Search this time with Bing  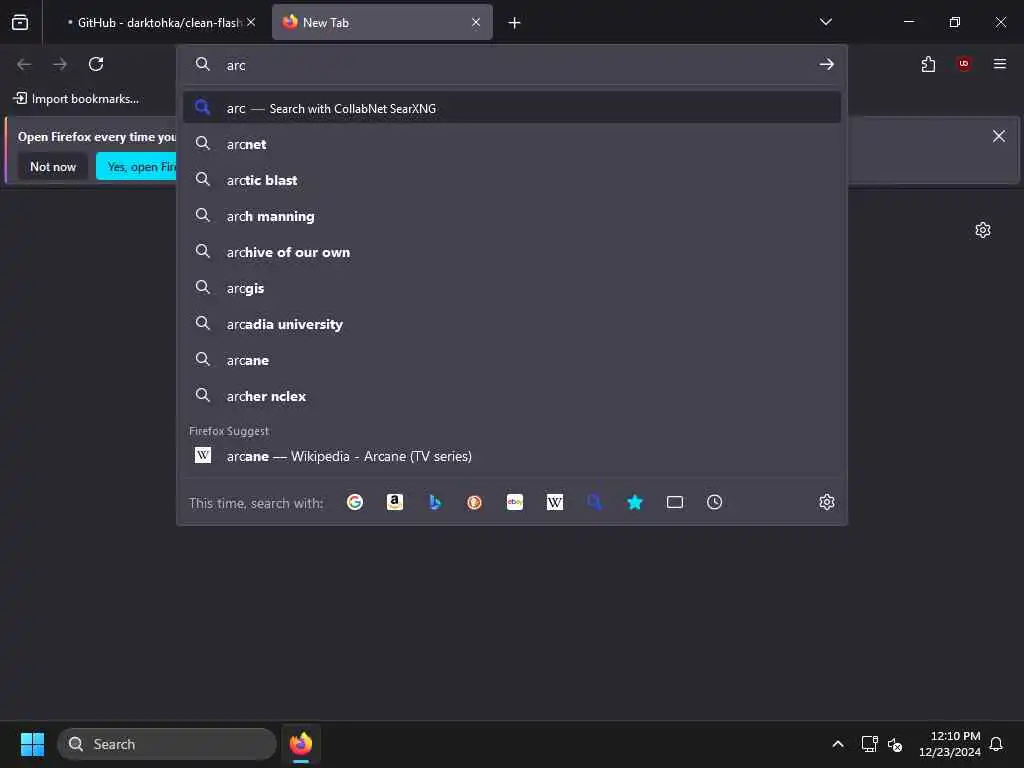[x=435, y=502]
